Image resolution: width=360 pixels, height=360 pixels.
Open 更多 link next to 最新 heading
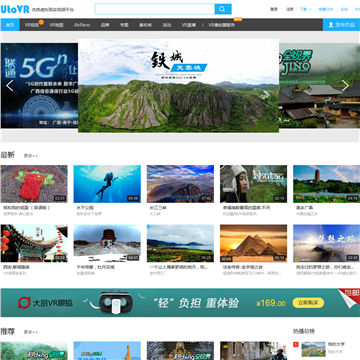[x=31, y=156]
